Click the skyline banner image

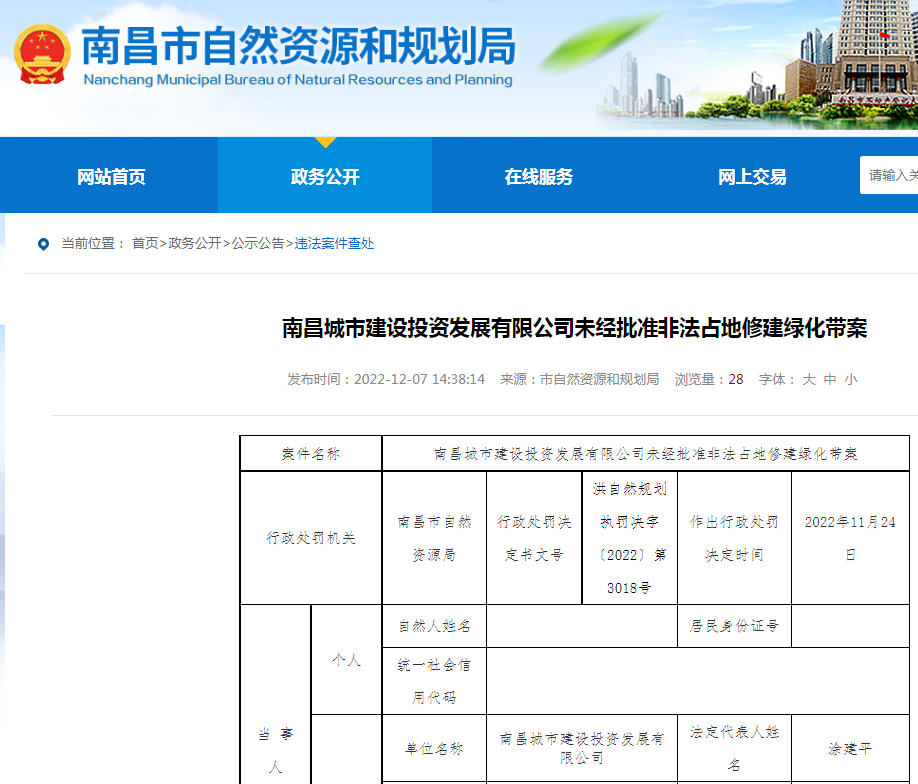757,64
